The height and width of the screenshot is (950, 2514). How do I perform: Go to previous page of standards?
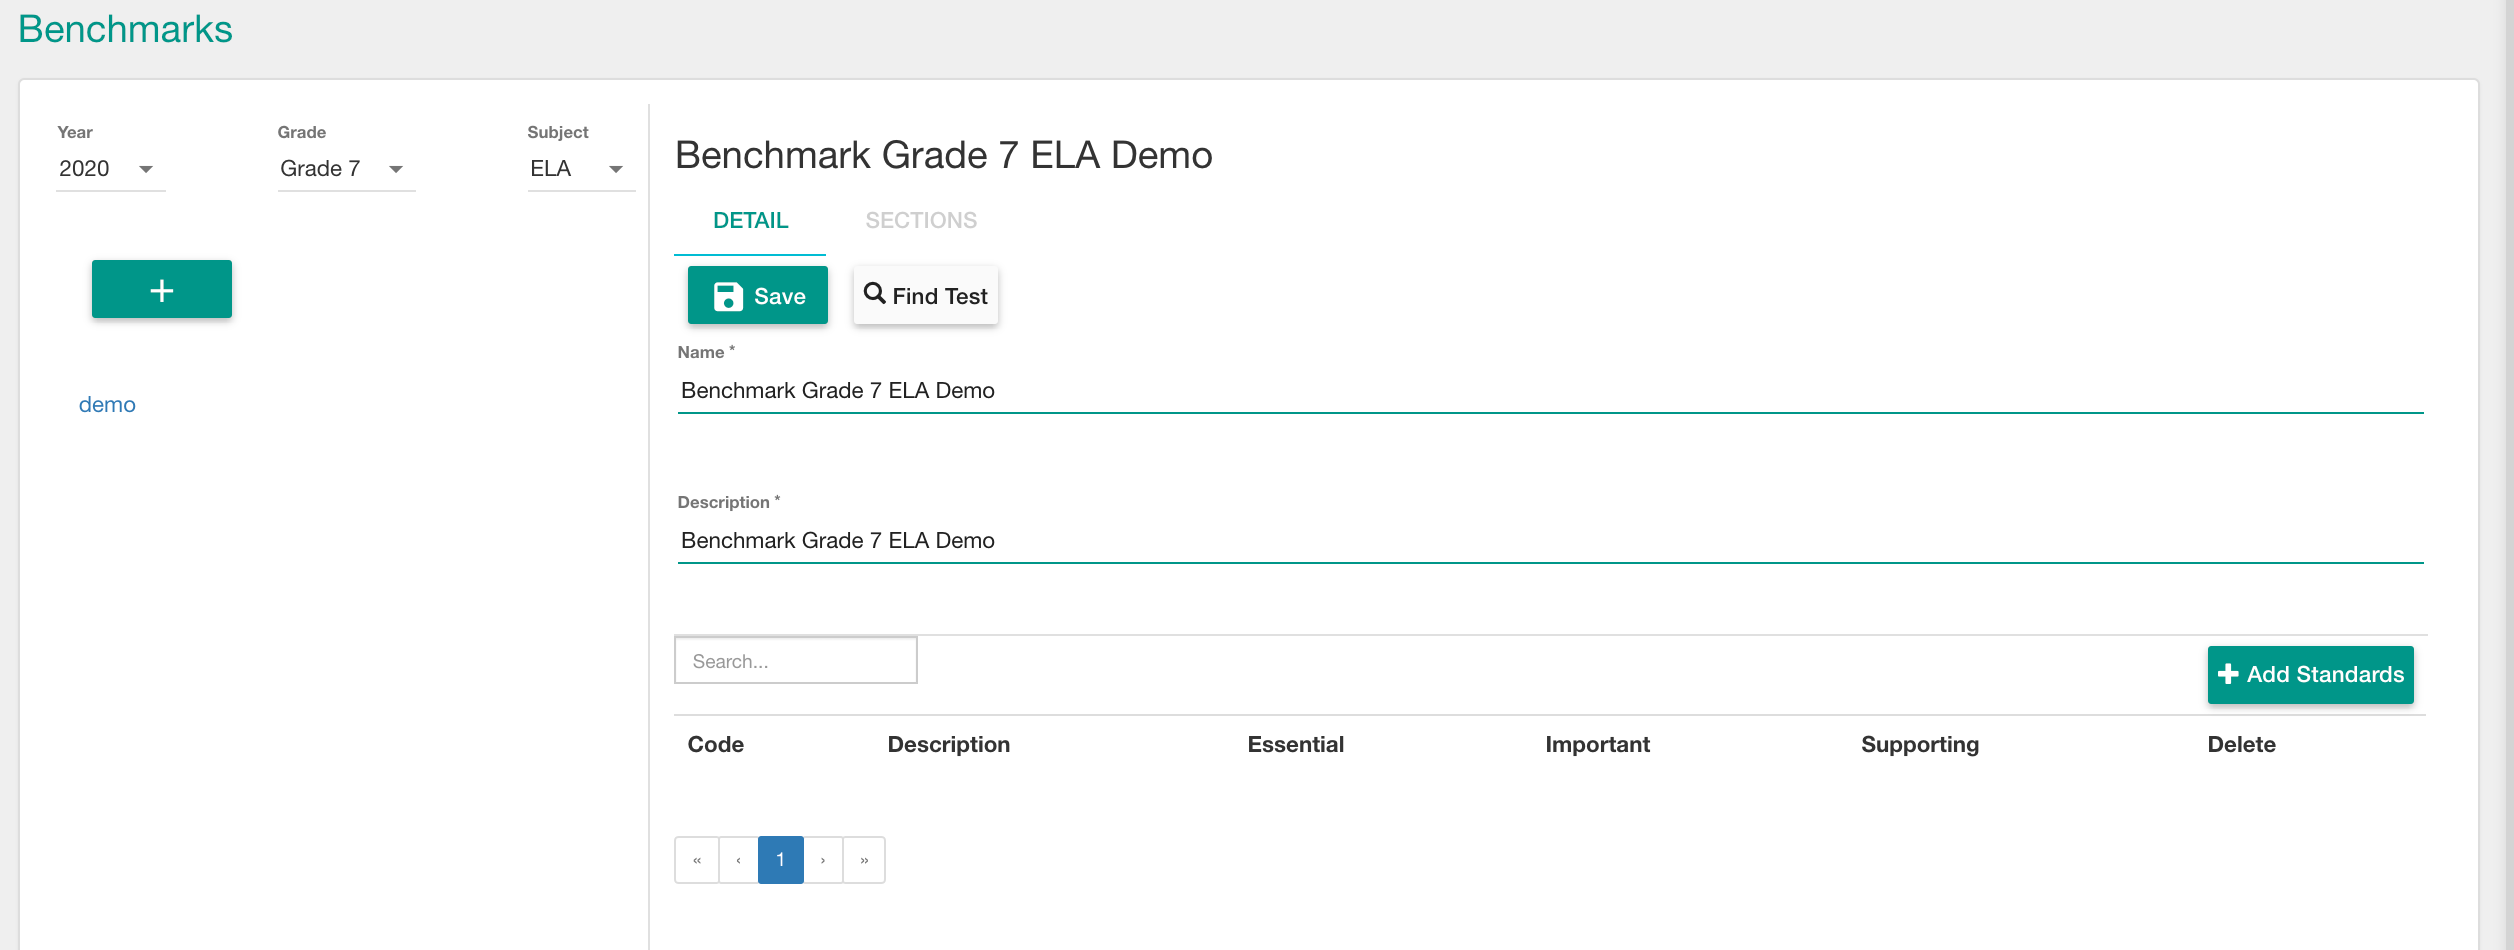[x=739, y=860]
